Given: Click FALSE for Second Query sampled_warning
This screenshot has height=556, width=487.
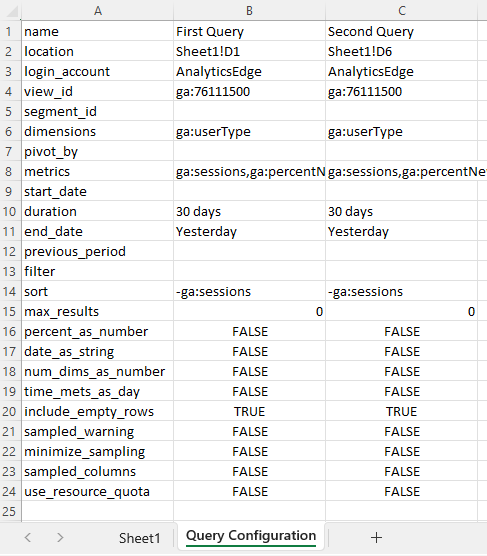Looking at the screenshot, I should point(402,432).
